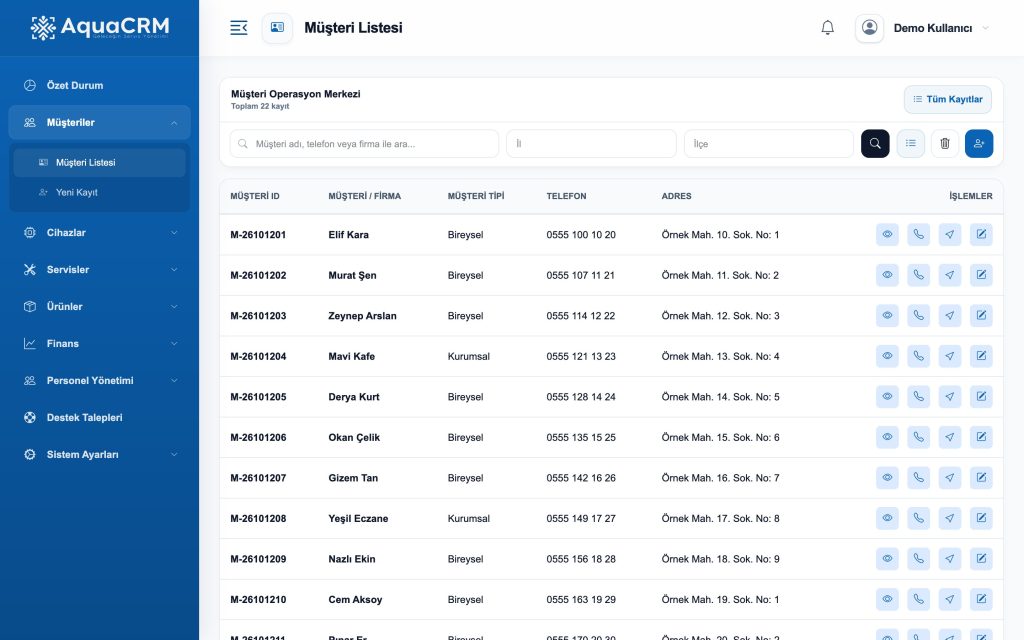Call Mavi Kafe using phone icon
1024x640 pixels.
click(918, 356)
